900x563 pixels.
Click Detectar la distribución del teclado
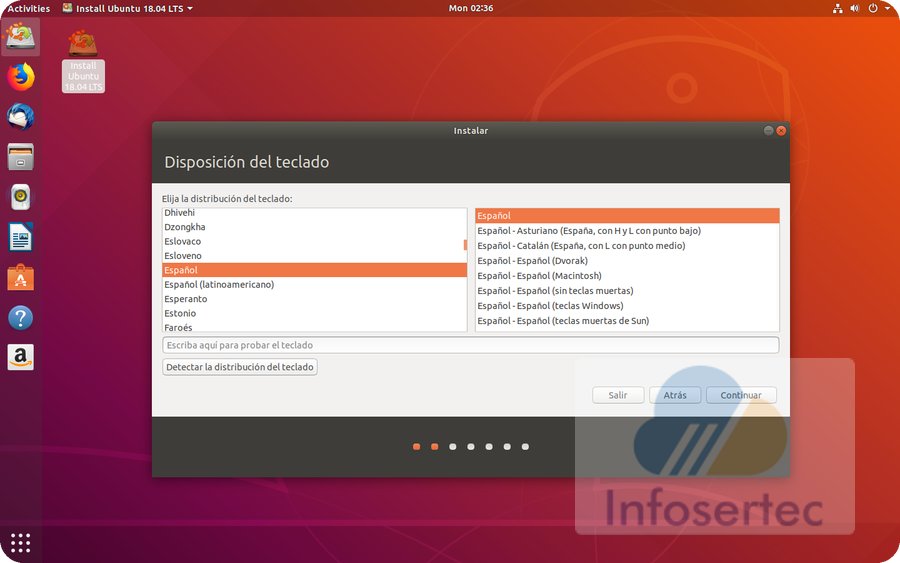click(x=240, y=367)
